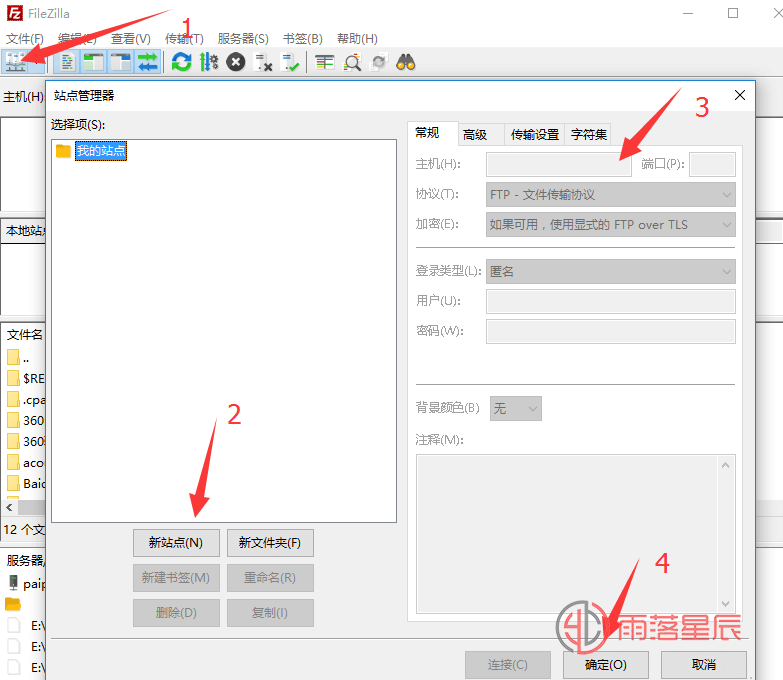Open the Site Manager toolbar icon
Screen dimensions: 783x680
[x=15, y=62]
